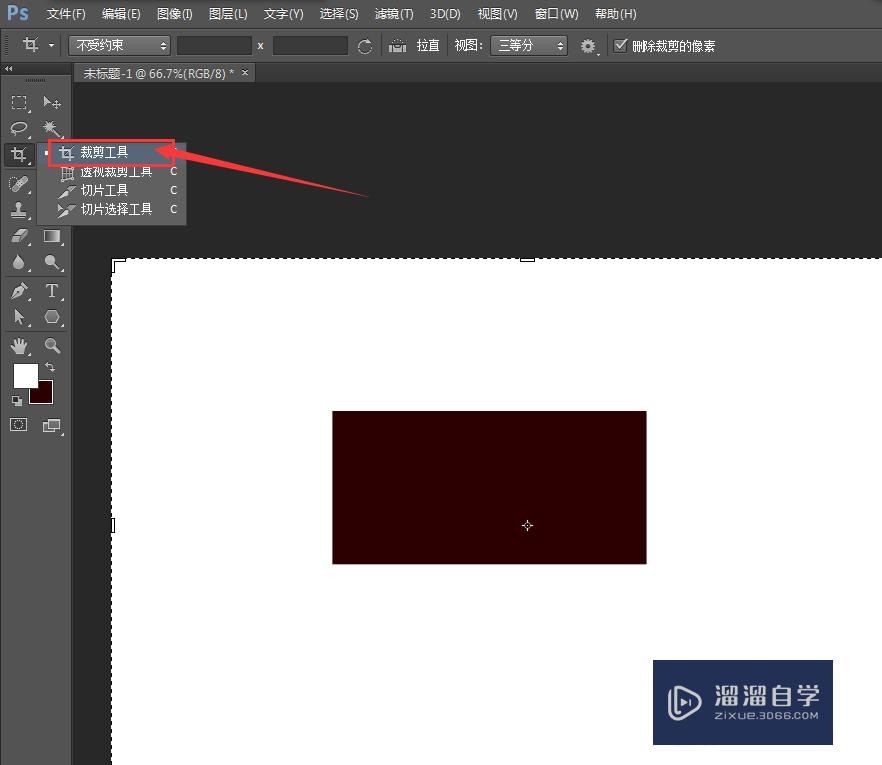882x765 pixels.
Task: Choose 裁剪工具 from the flyout
Action: [111, 152]
